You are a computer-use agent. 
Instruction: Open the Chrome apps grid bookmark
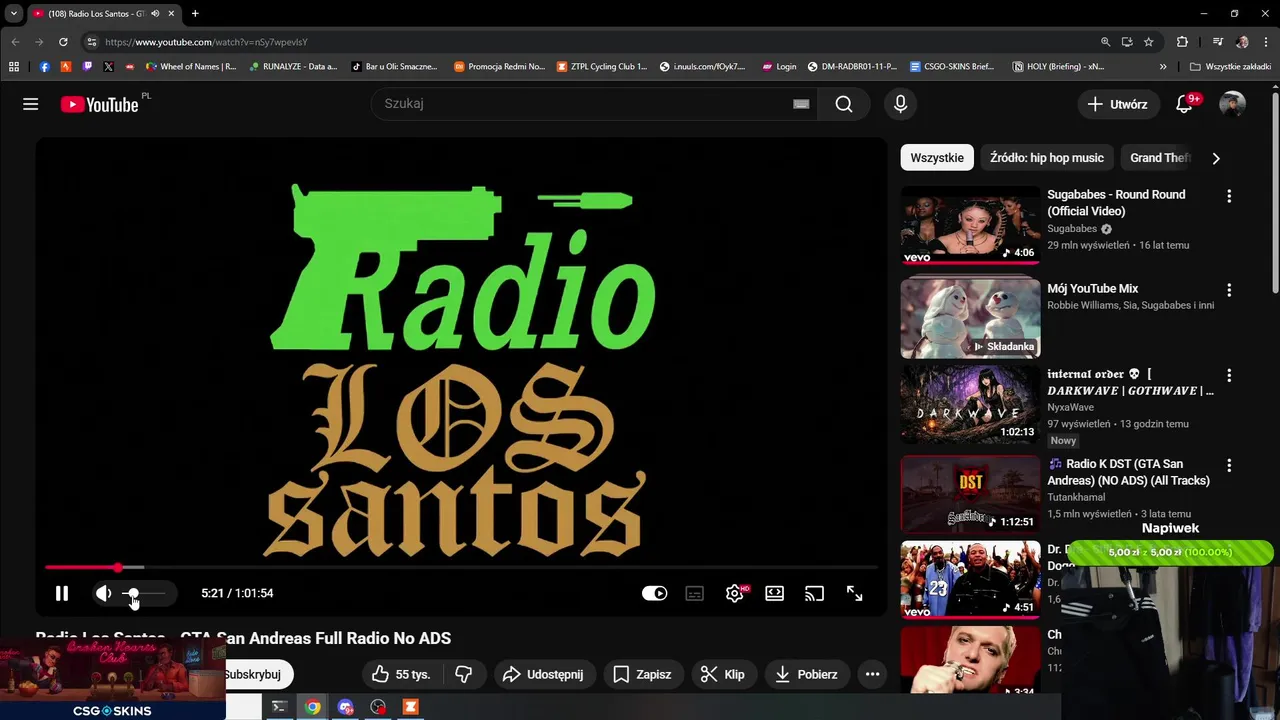(14, 67)
